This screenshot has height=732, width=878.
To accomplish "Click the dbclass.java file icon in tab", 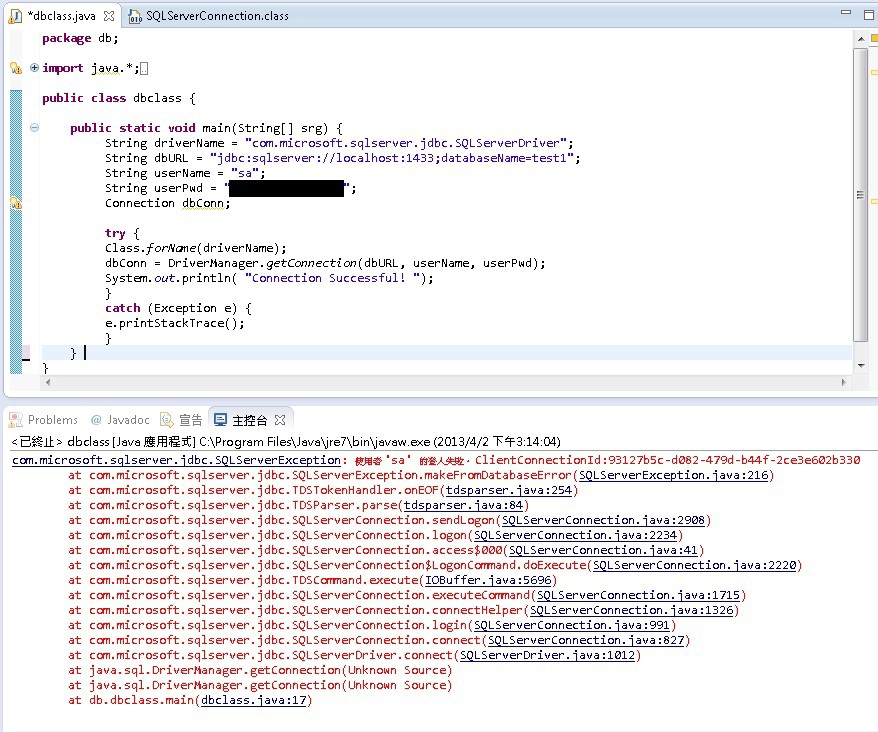I will (x=16, y=16).
